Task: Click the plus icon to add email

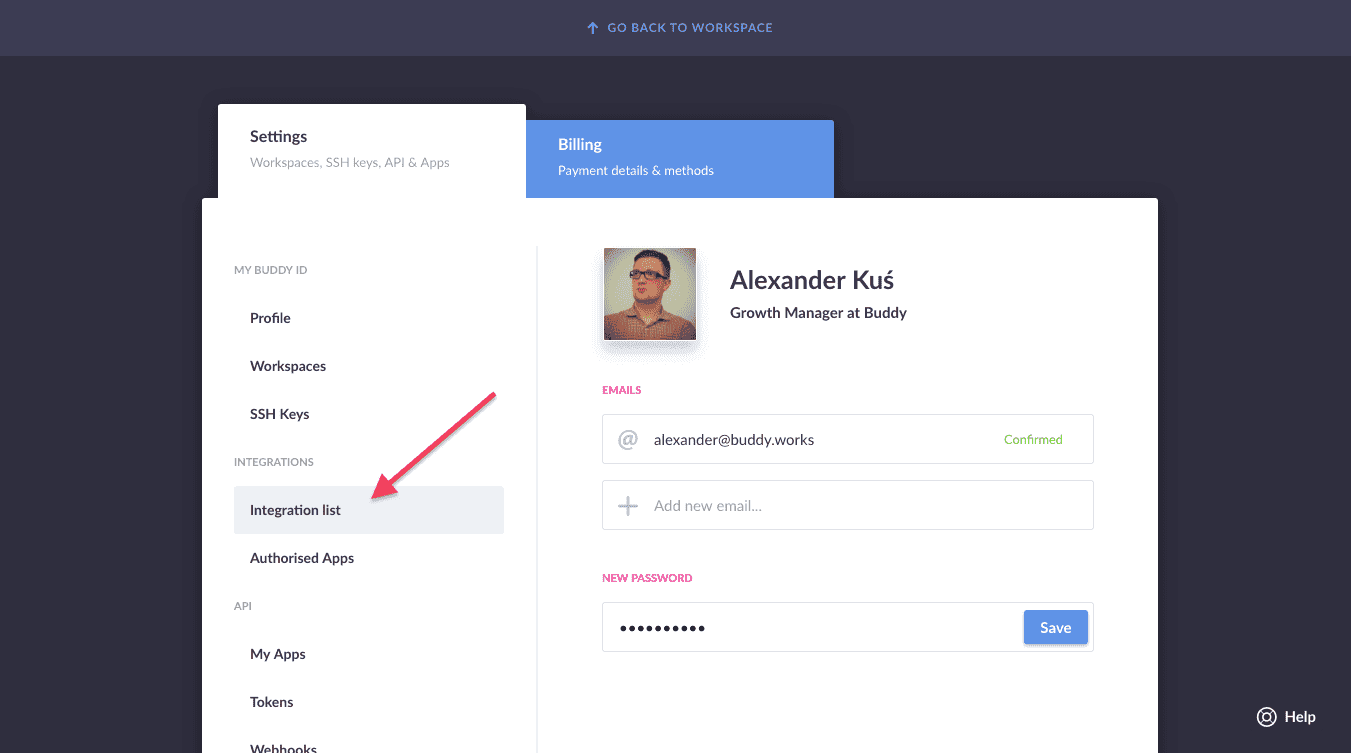Action: click(628, 506)
